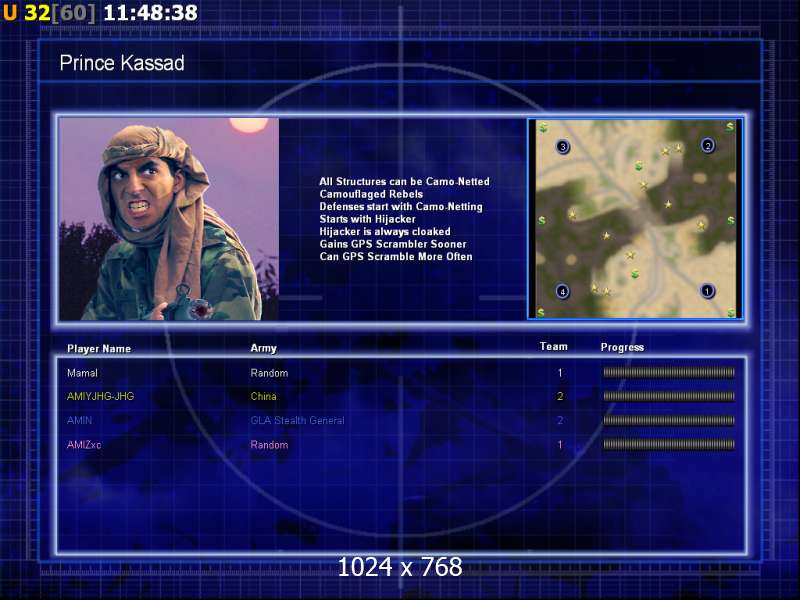Click the Prince Kassad title text
The image size is (800, 600).
click(122, 63)
